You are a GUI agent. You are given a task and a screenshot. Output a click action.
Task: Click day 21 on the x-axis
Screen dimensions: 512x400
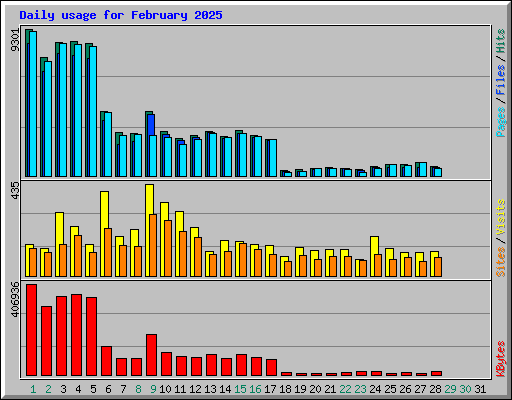(x=330, y=389)
